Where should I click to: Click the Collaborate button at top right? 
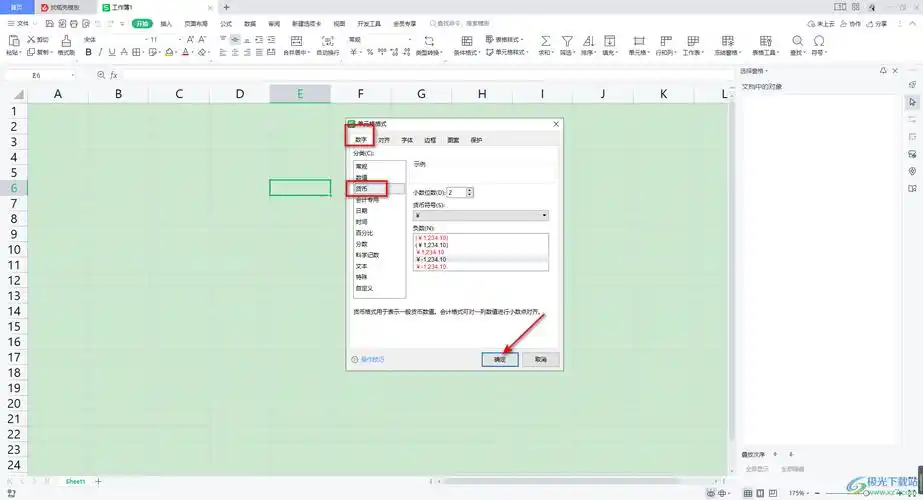[x=850, y=24]
